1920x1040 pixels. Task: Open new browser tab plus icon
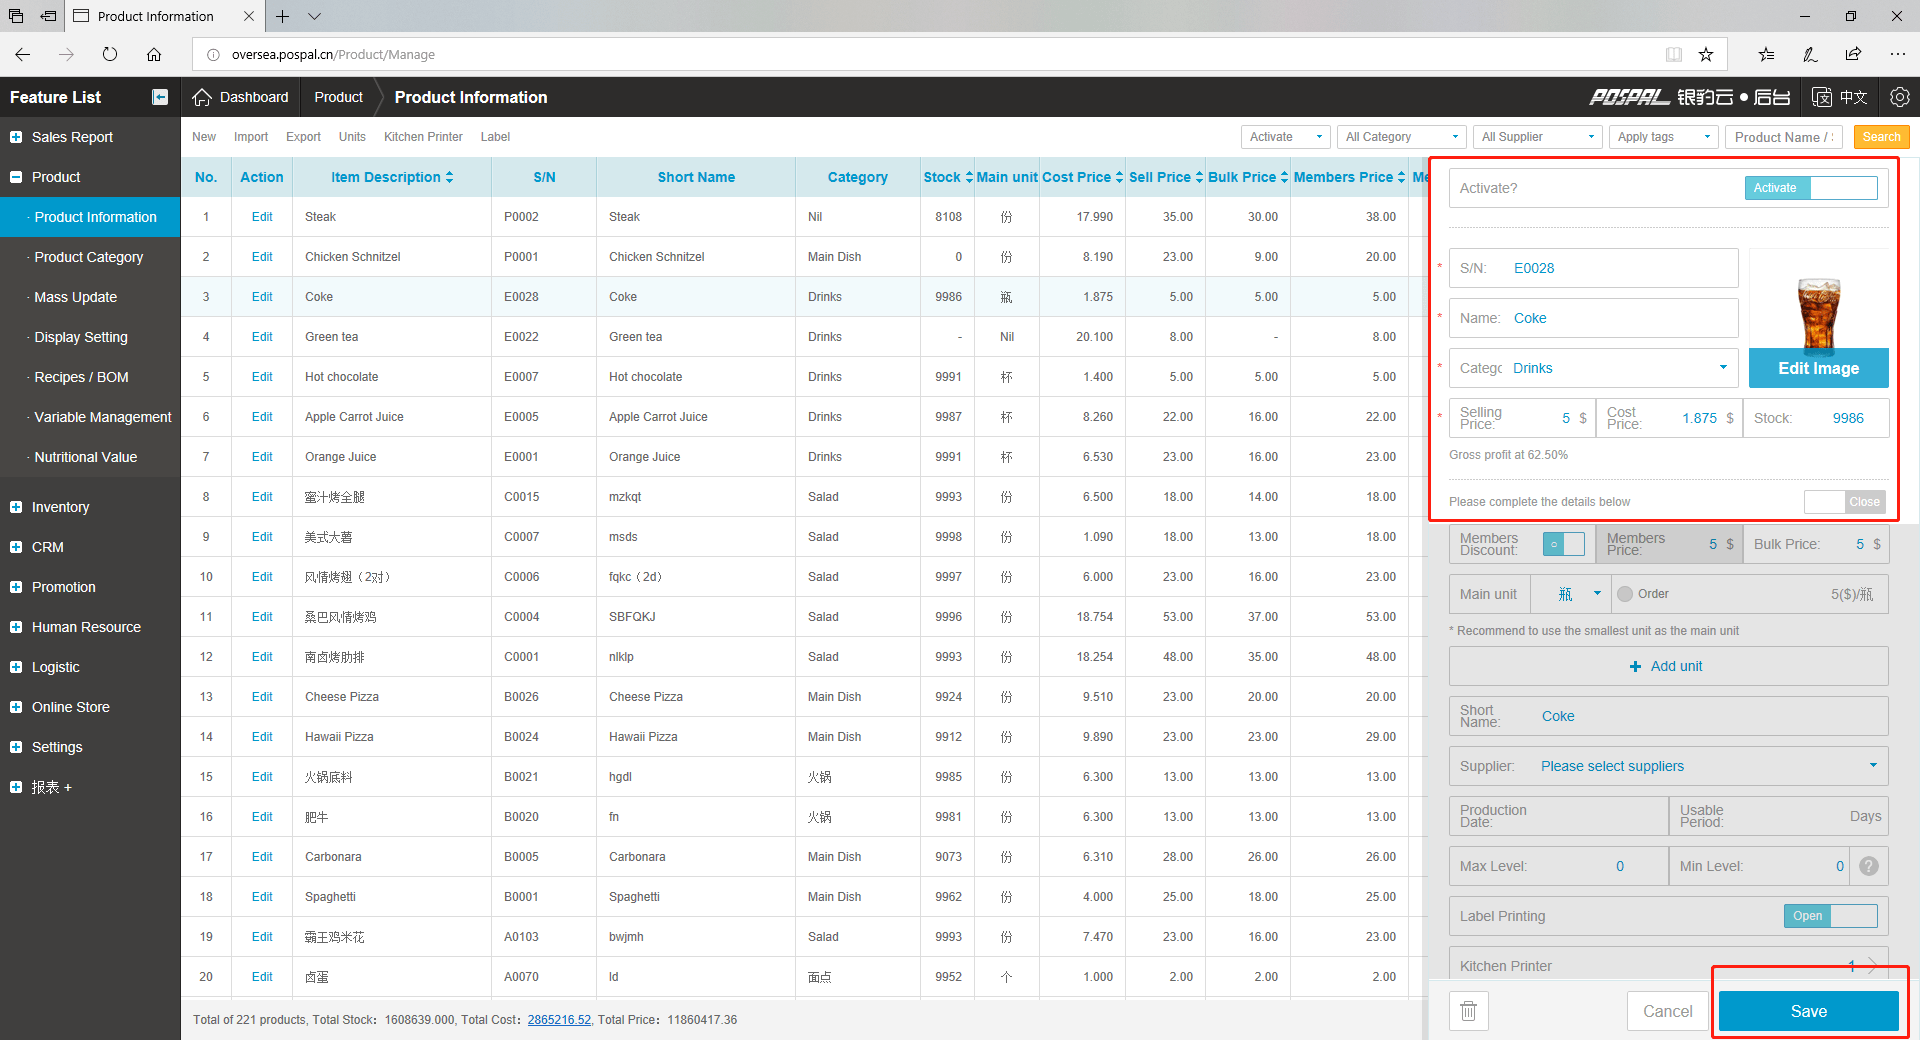[283, 16]
